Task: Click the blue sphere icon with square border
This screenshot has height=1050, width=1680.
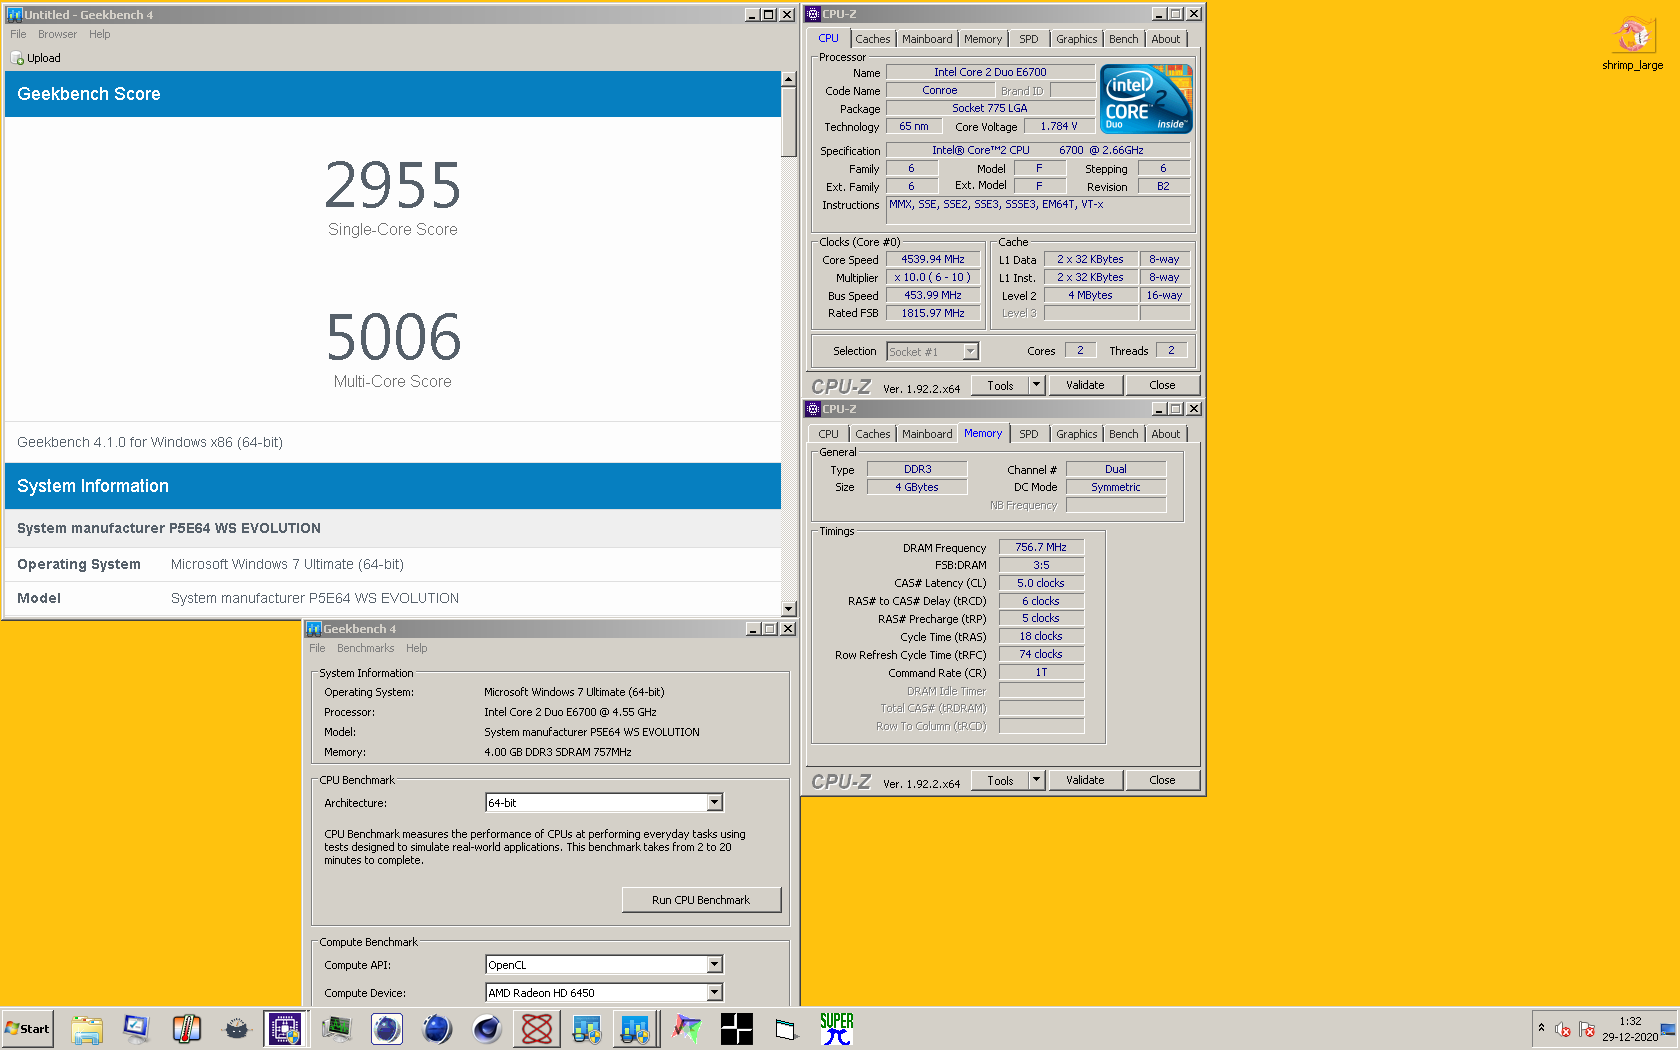Action: click(x=387, y=1029)
